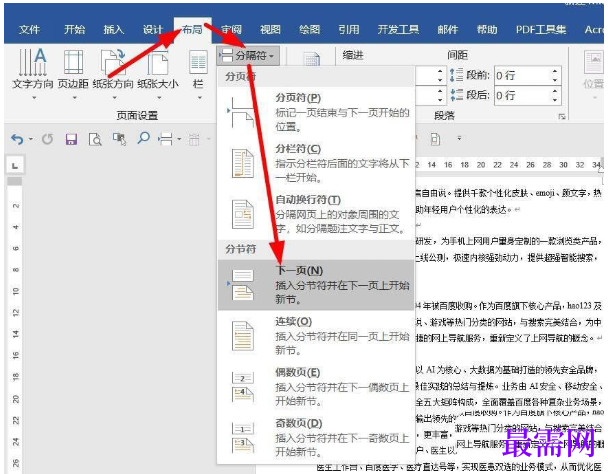
Task: Select 连续(O) continuous section break
Action: [x=316, y=336]
